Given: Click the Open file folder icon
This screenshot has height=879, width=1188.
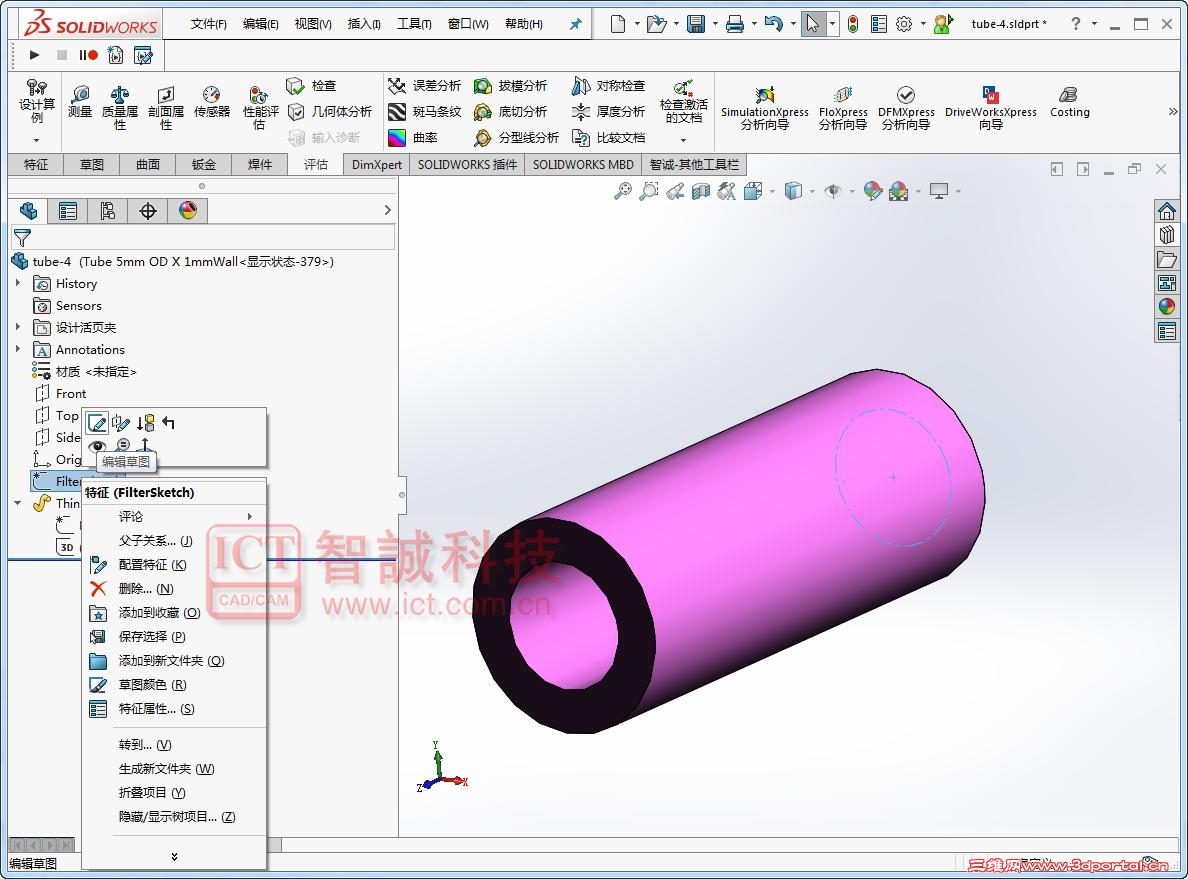Looking at the screenshot, I should tap(656, 24).
